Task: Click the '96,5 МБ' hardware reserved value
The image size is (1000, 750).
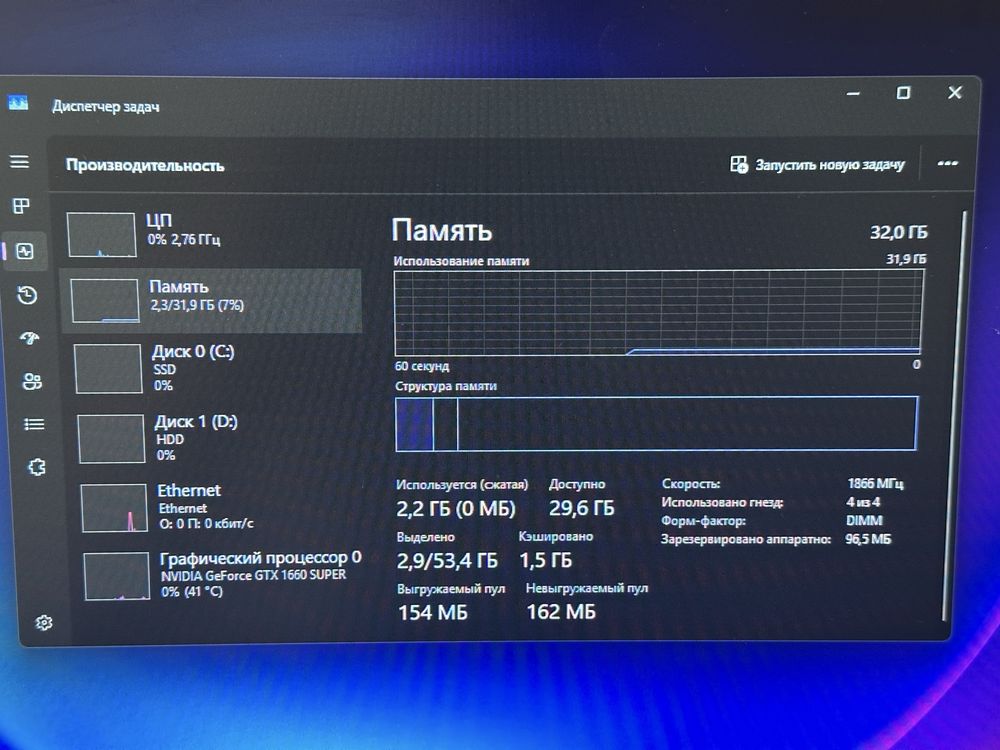Action: (x=868, y=539)
